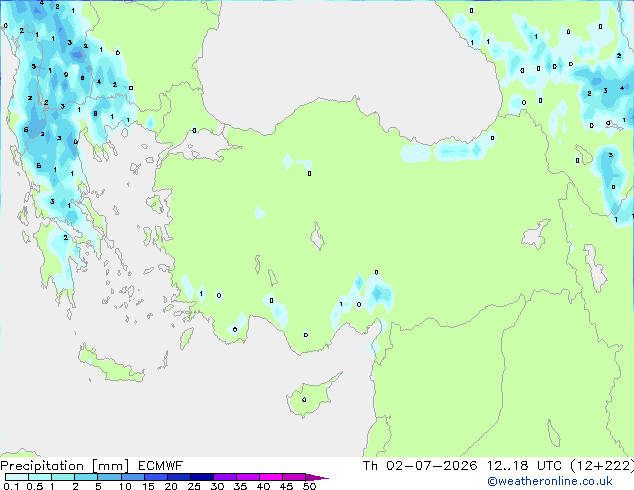Click the 25–30 mm dark blue legend swatch
634x490 pixels.
[201, 477]
